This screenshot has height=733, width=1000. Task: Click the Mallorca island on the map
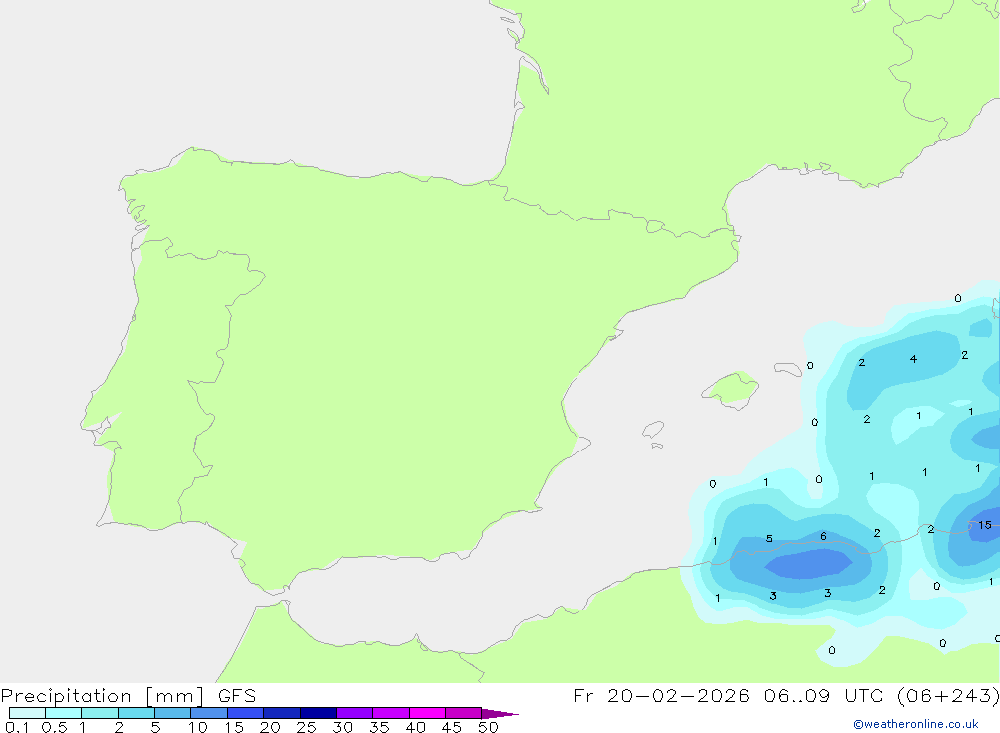point(732,389)
